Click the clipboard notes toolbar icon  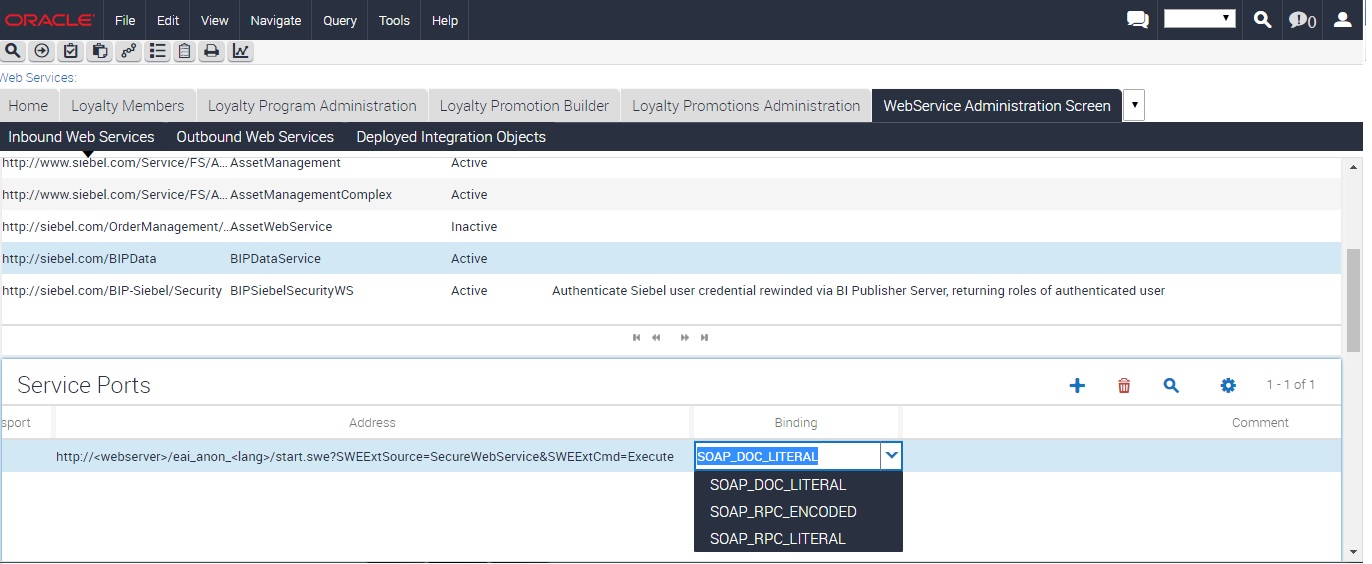(184, 51)
